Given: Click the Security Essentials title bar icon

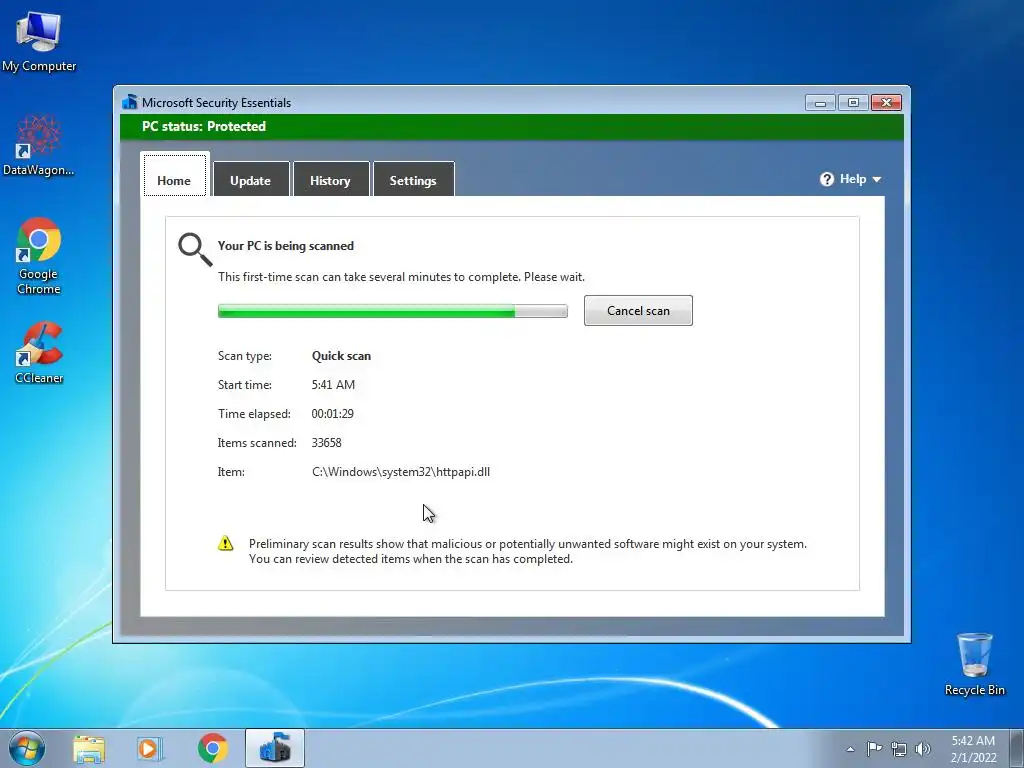Looking at the screenshot, I should 129,102.
